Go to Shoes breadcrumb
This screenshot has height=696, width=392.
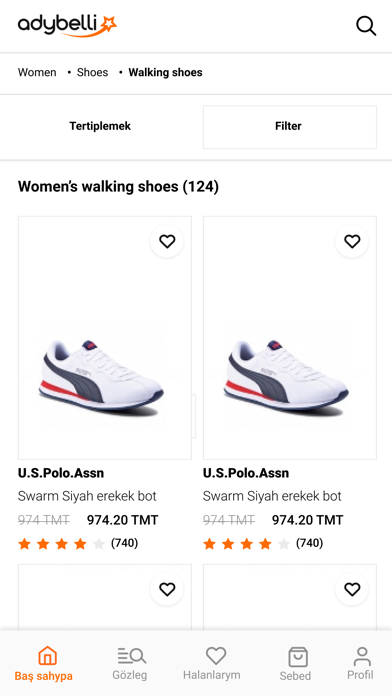click(92, 72)
